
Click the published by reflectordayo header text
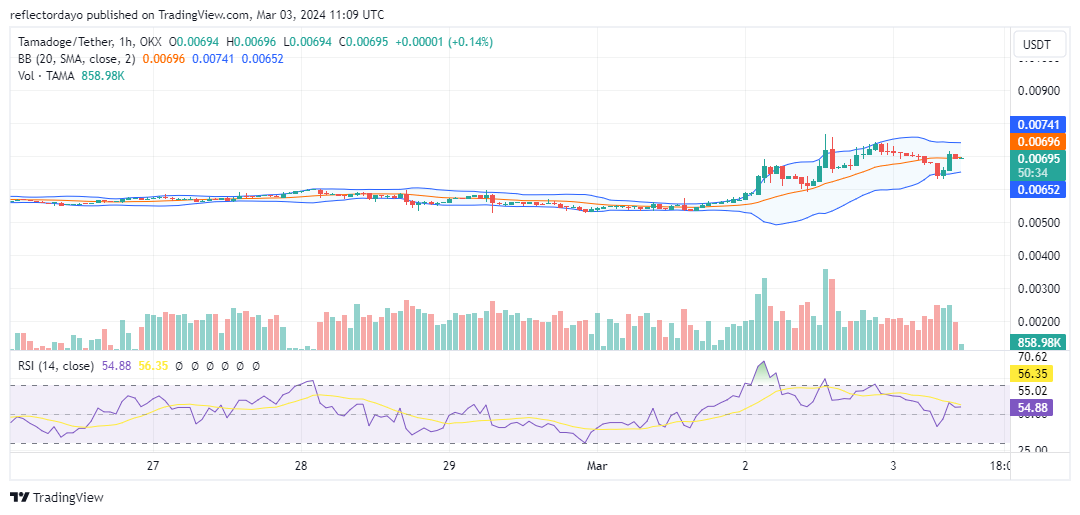(197, 14)
